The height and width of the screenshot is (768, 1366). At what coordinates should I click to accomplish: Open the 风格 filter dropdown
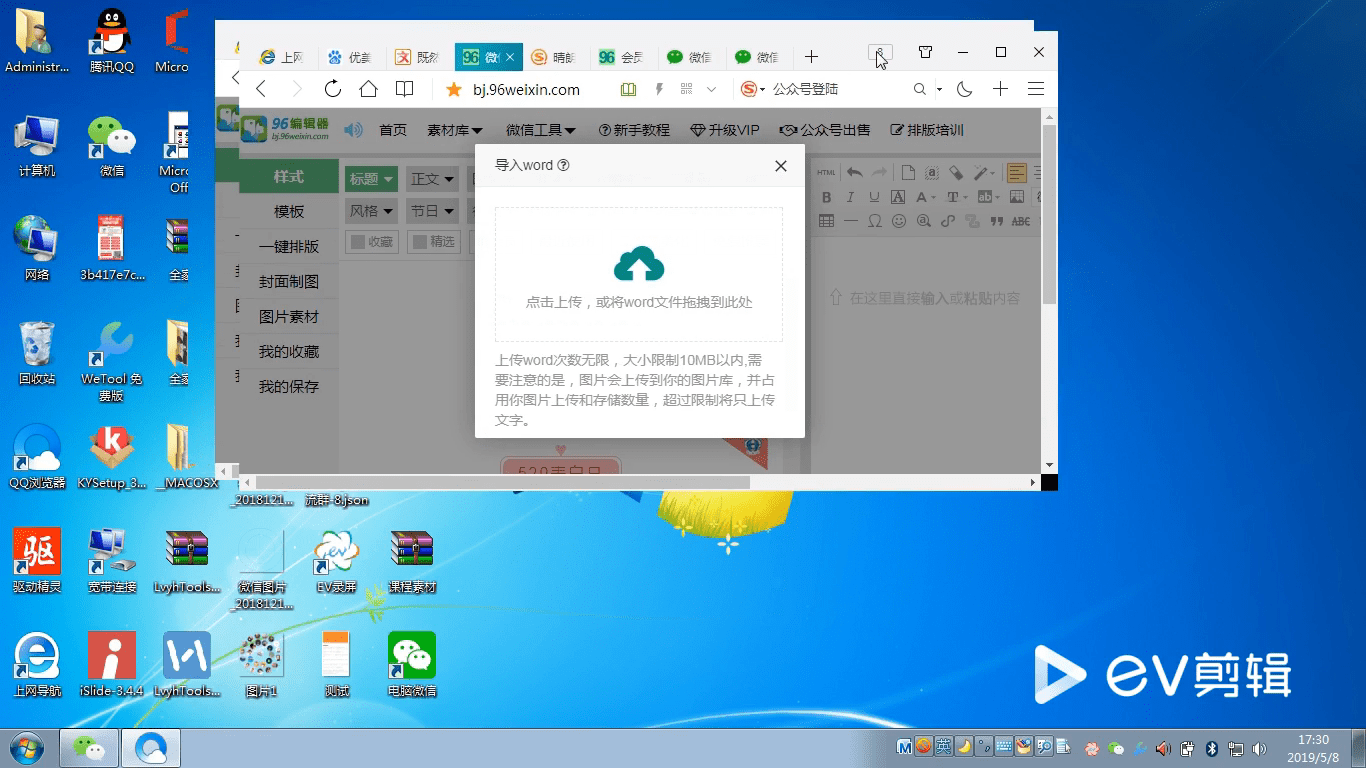372,211
